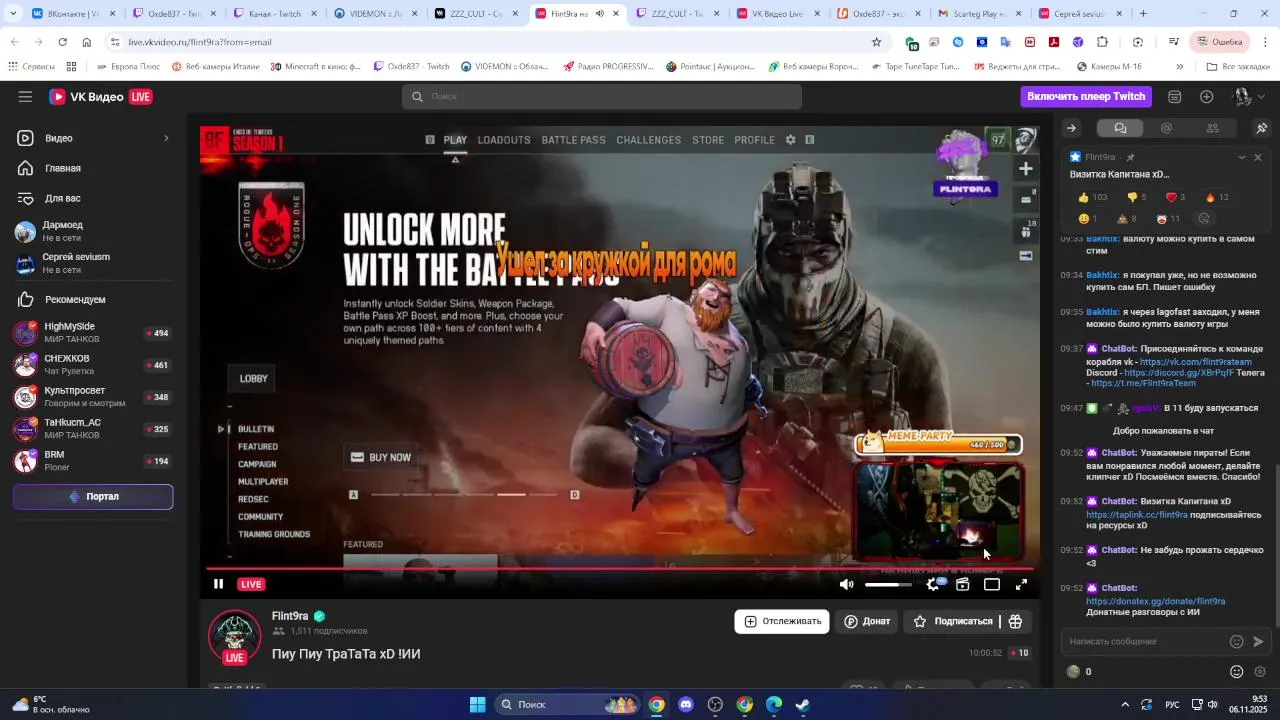1280x720 pixels.
Task: Jump to LIVE in the player
Action: (251, 584)
